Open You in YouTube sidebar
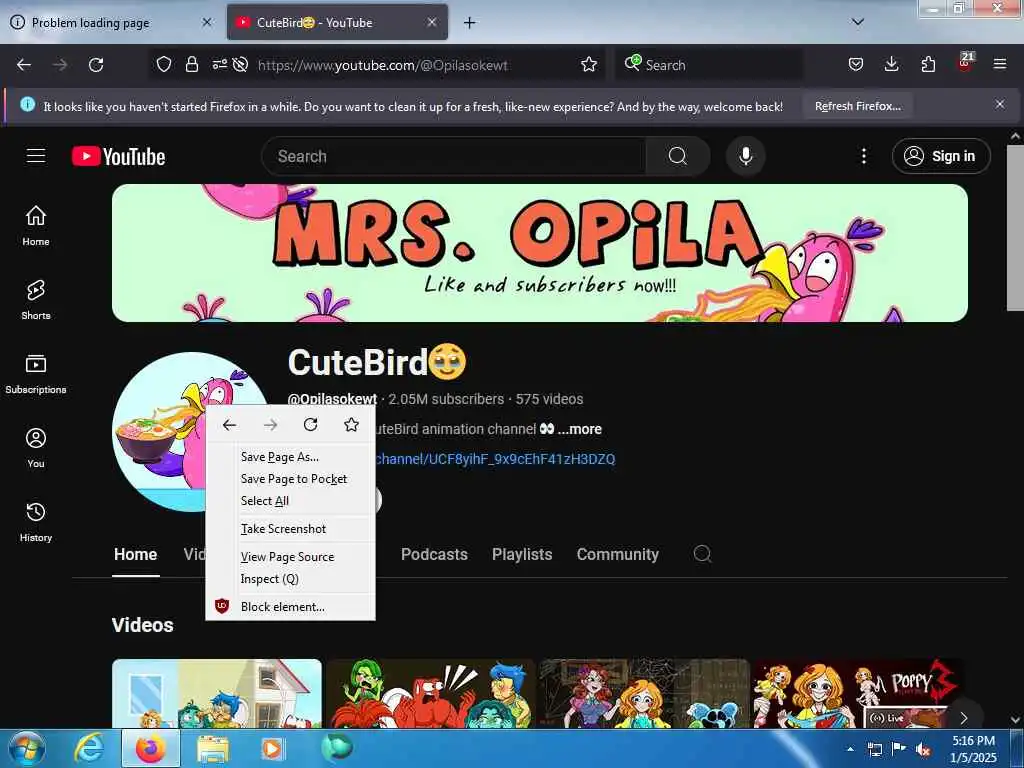 (x=36, y=448)
